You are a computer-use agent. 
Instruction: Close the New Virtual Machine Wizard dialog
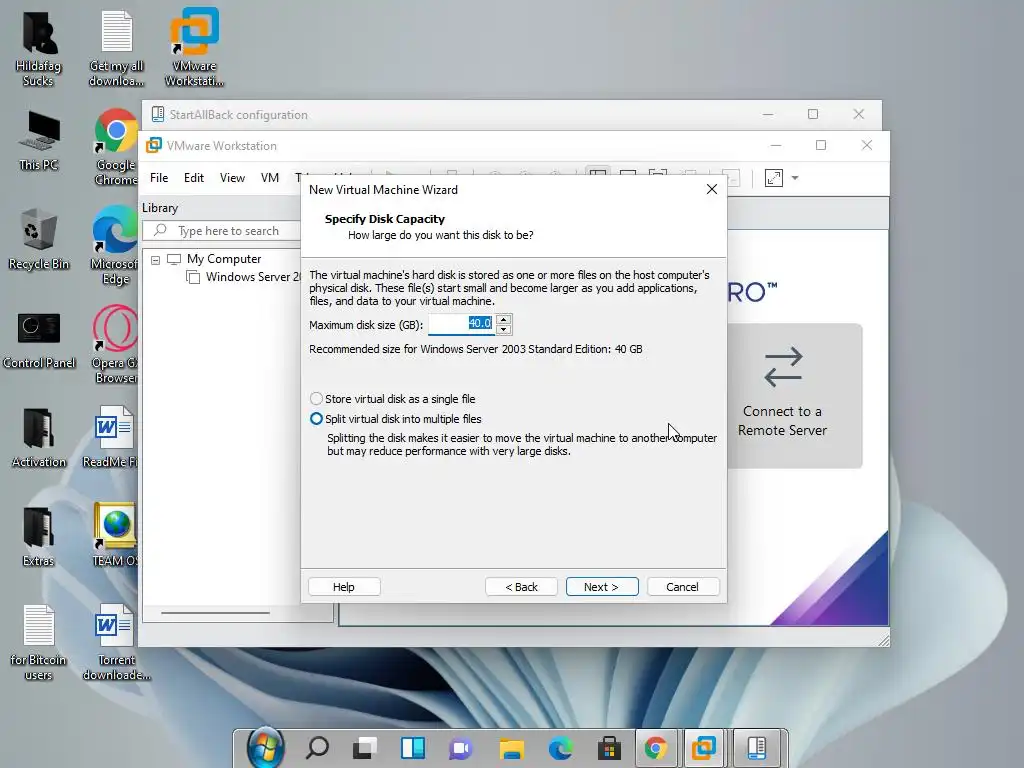click(712, 189)
